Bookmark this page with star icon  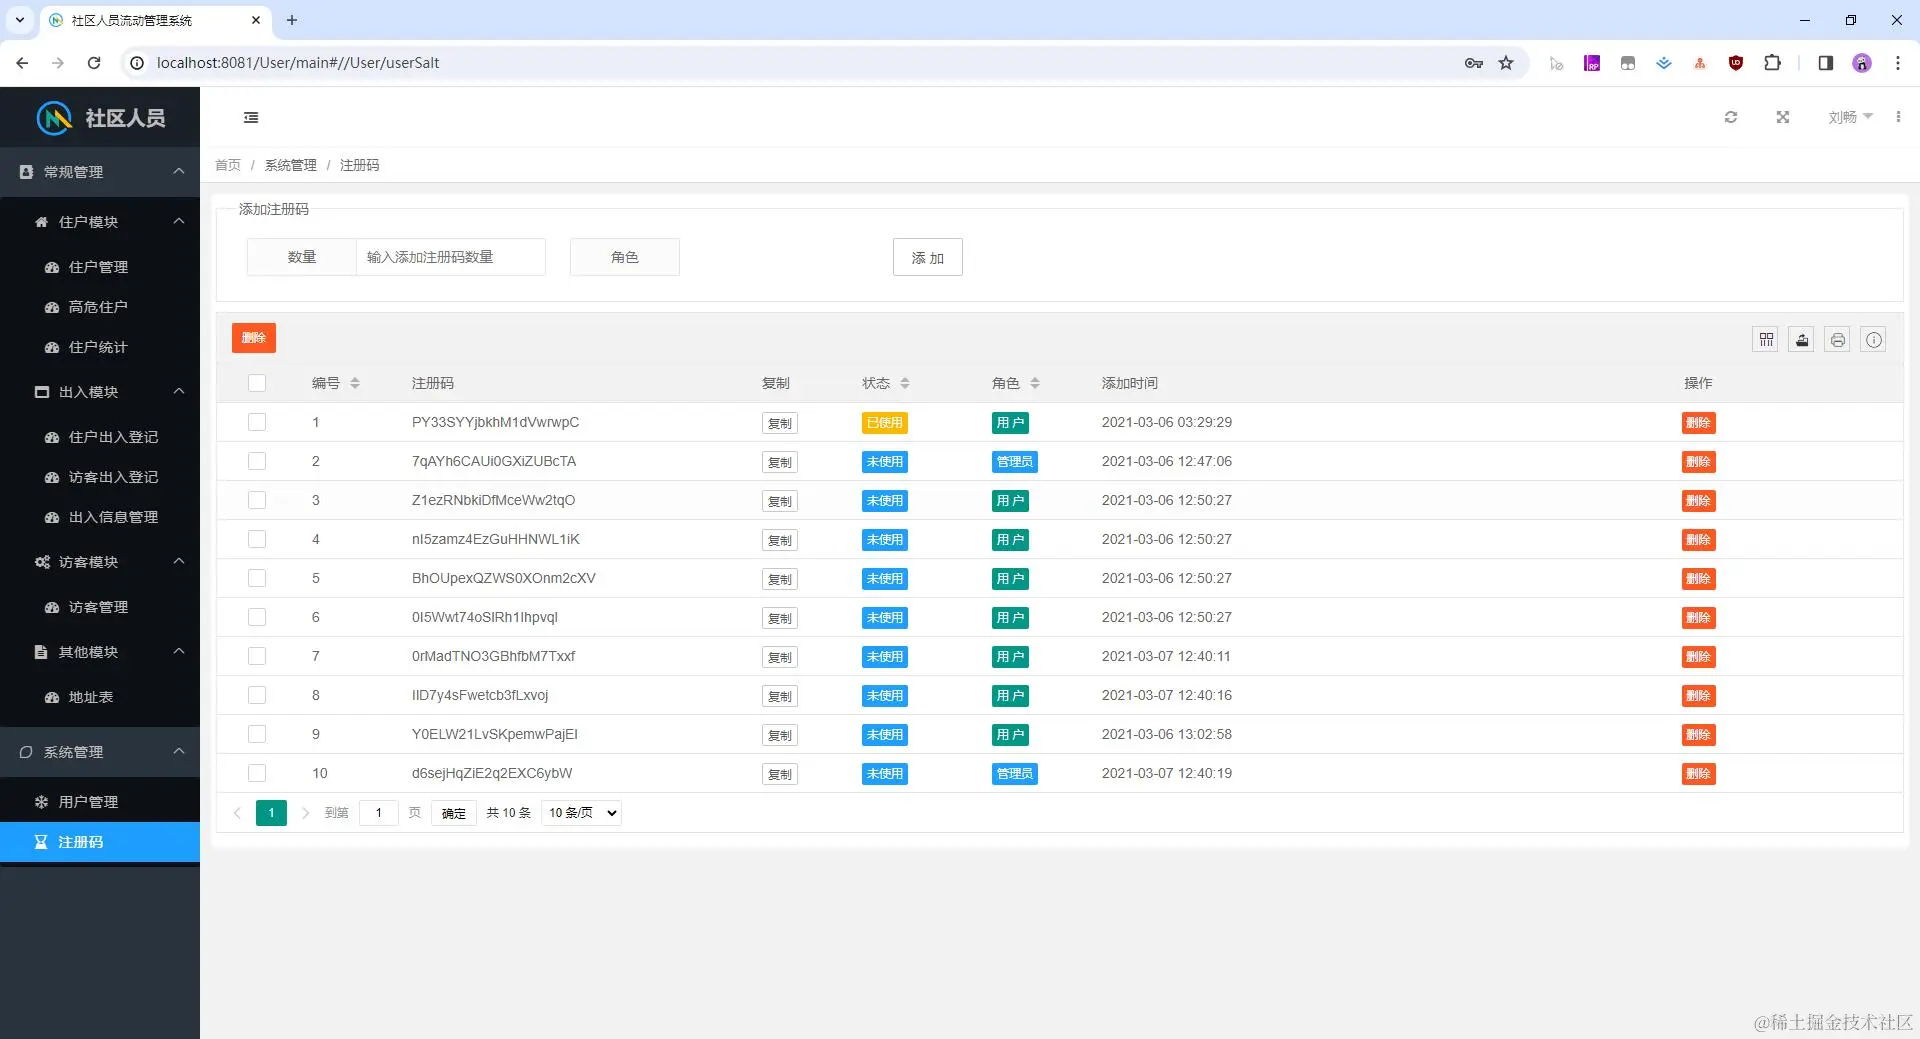(1506, 63)
